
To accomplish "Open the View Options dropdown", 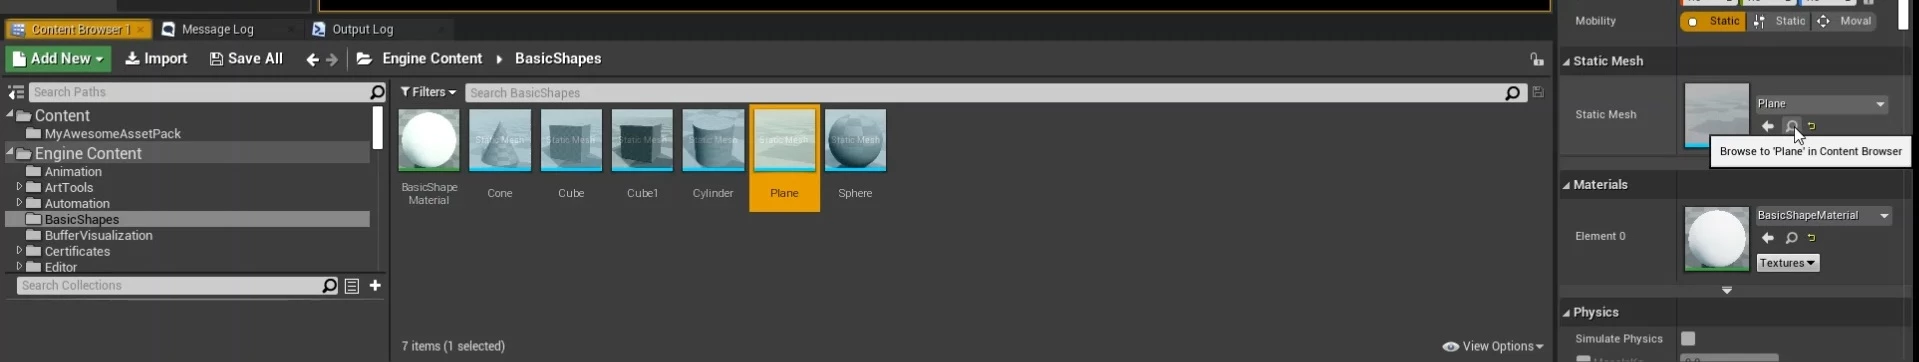I will pos(1493,347).
